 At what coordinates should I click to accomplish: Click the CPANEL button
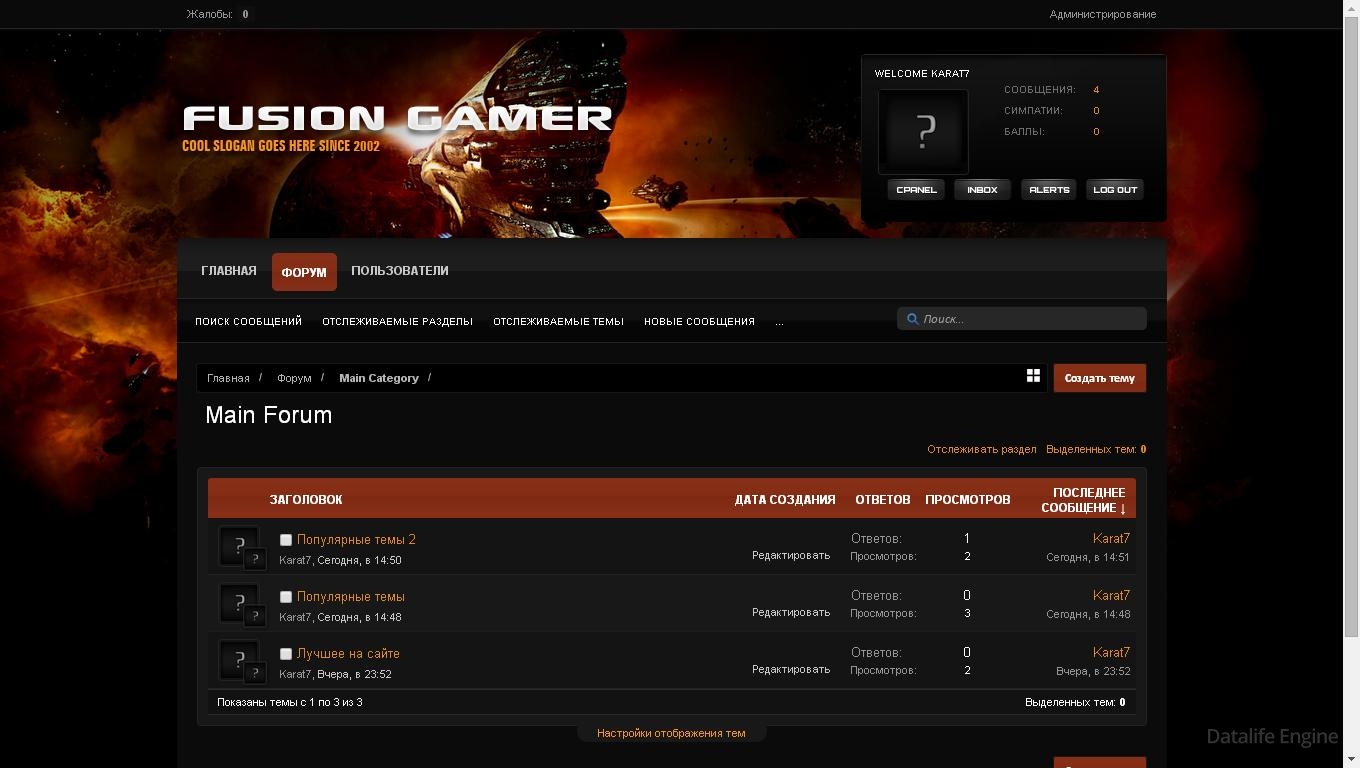coord(916,190)
